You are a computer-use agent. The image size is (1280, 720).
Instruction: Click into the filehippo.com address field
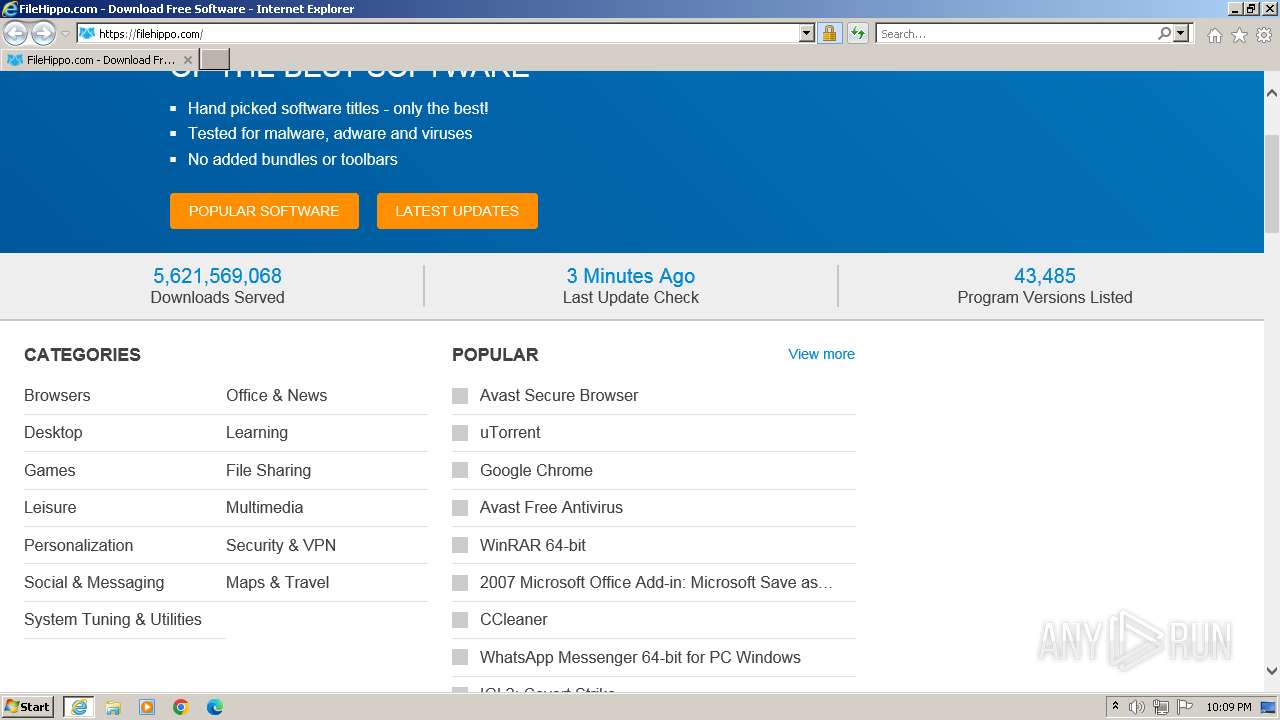[x=445, y=33]
